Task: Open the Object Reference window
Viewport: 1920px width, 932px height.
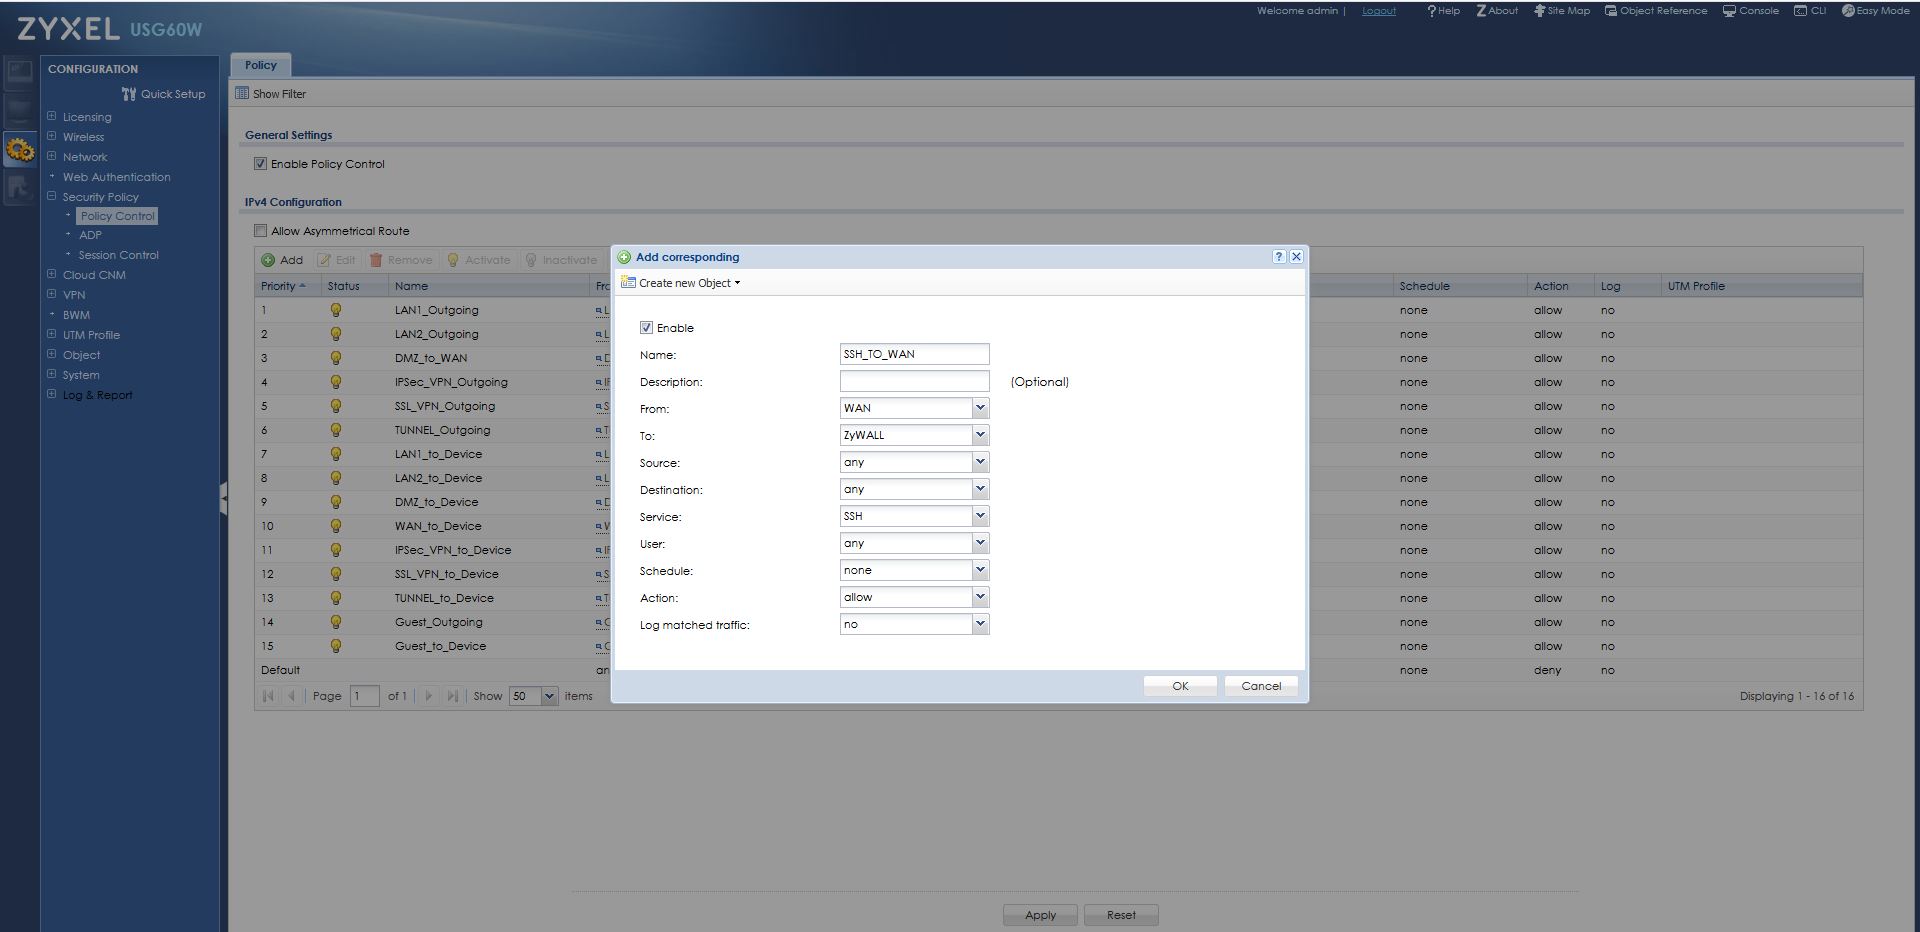Action: coord(1655,11)
